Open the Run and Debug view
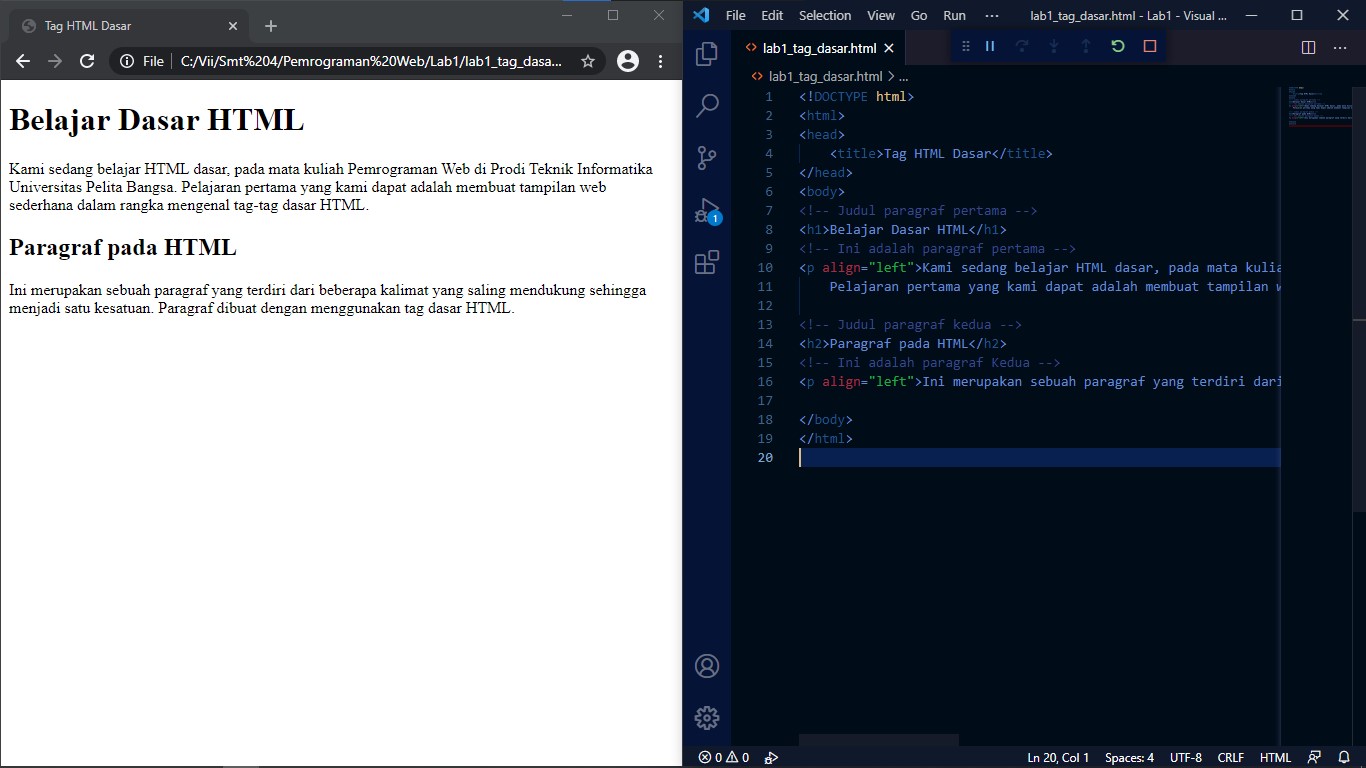Image resolution: width=1366 pixels, height=768 pixels. pos(707,210)
